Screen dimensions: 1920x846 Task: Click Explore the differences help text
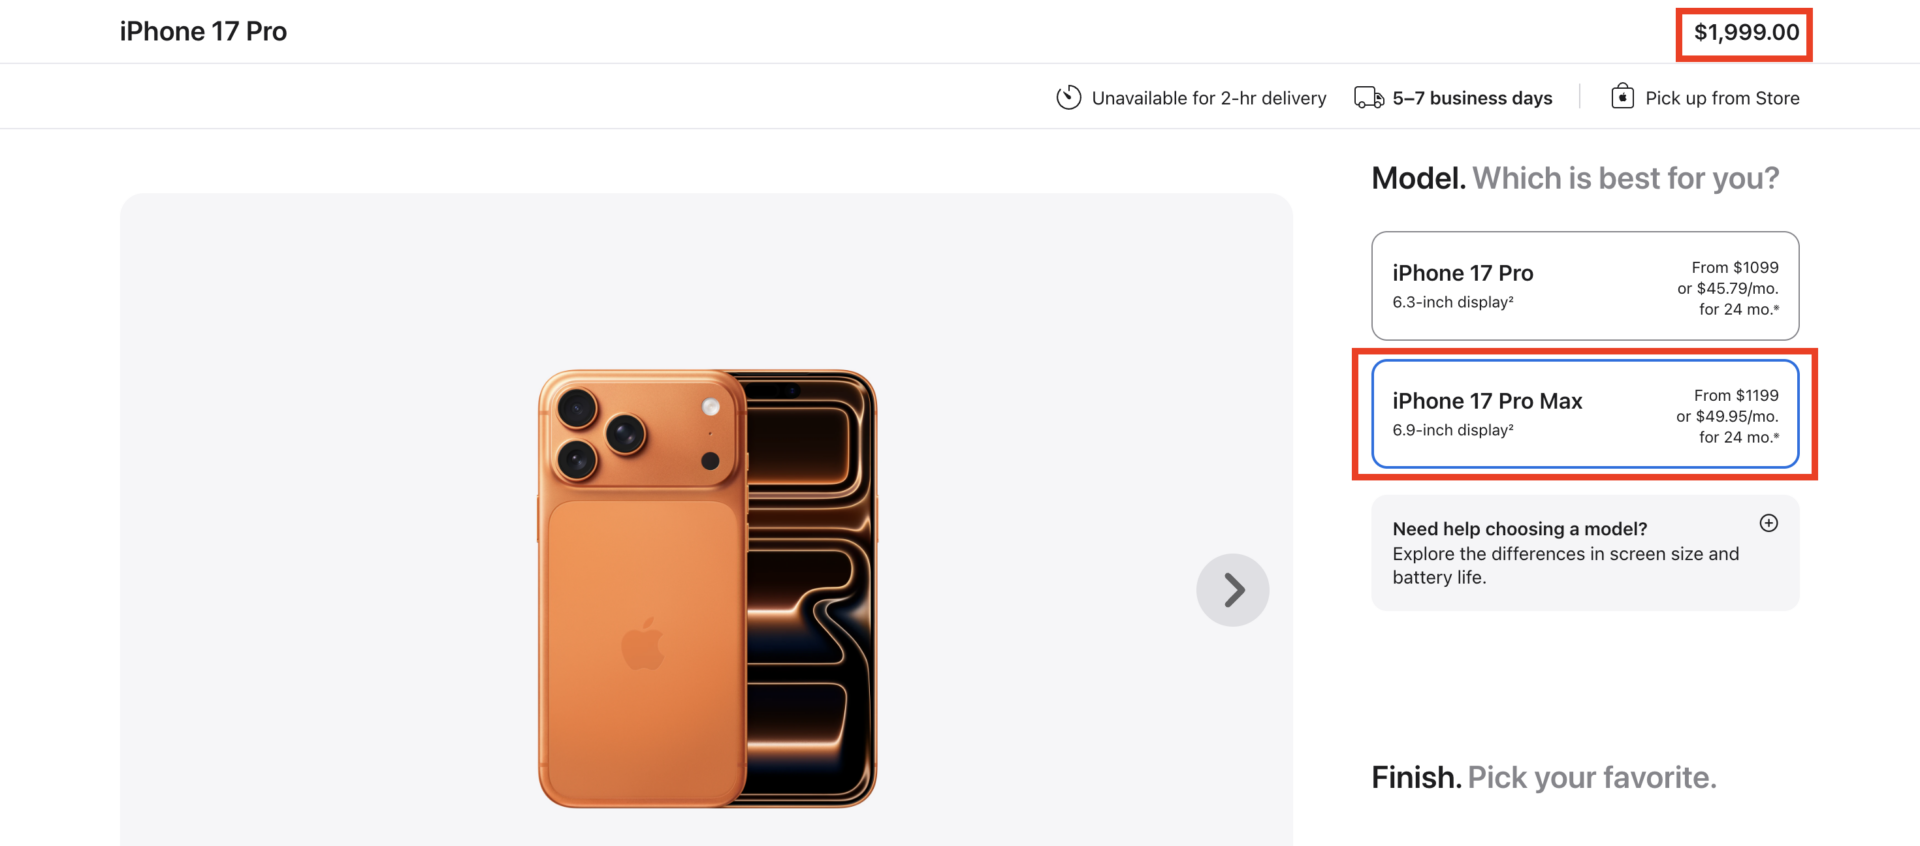tap(1565, 565)
